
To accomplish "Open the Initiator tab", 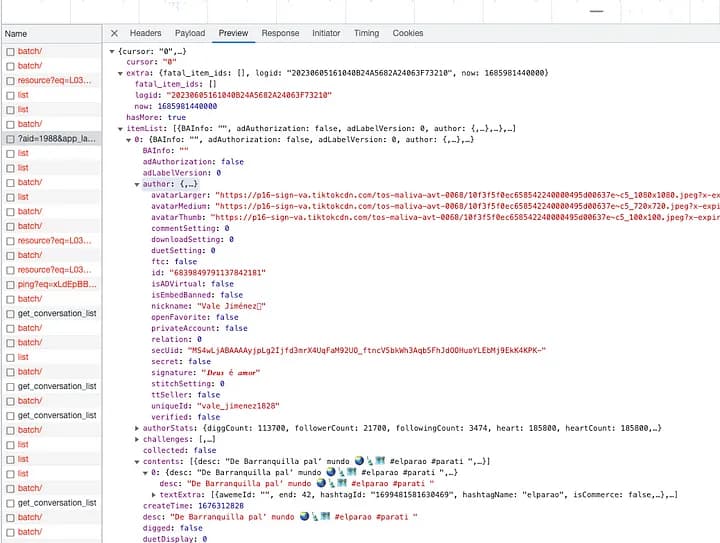I will tap(326, 33).
